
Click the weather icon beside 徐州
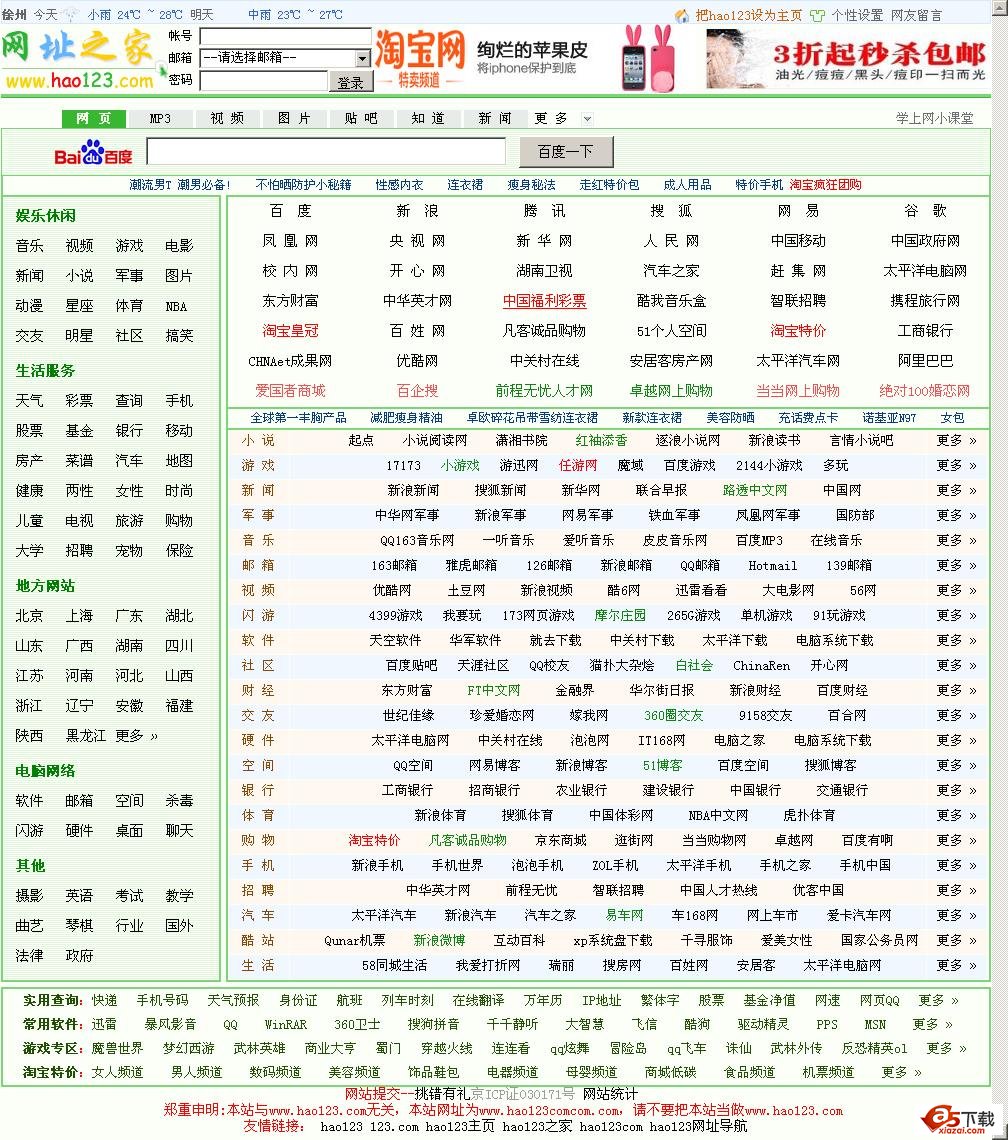pyautogui.click(x=69, y=15)
